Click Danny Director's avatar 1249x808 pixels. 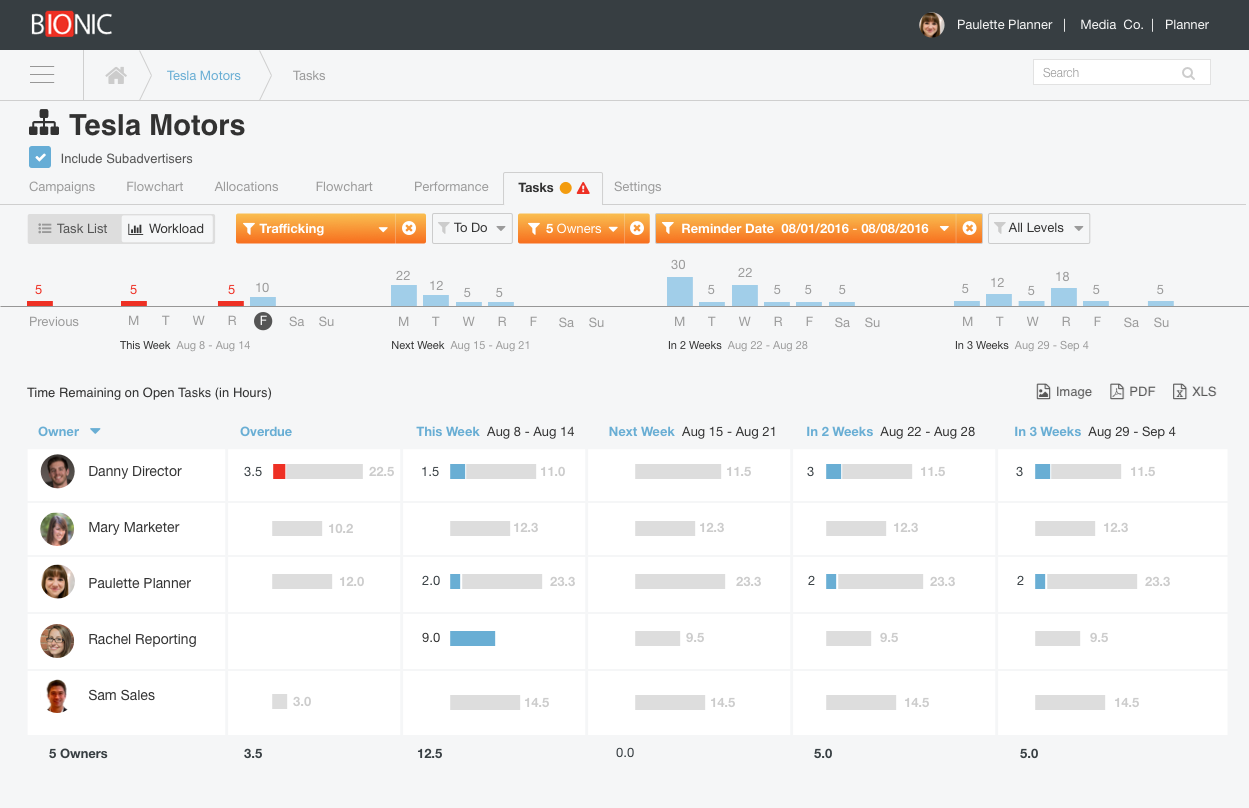point(57,471)
